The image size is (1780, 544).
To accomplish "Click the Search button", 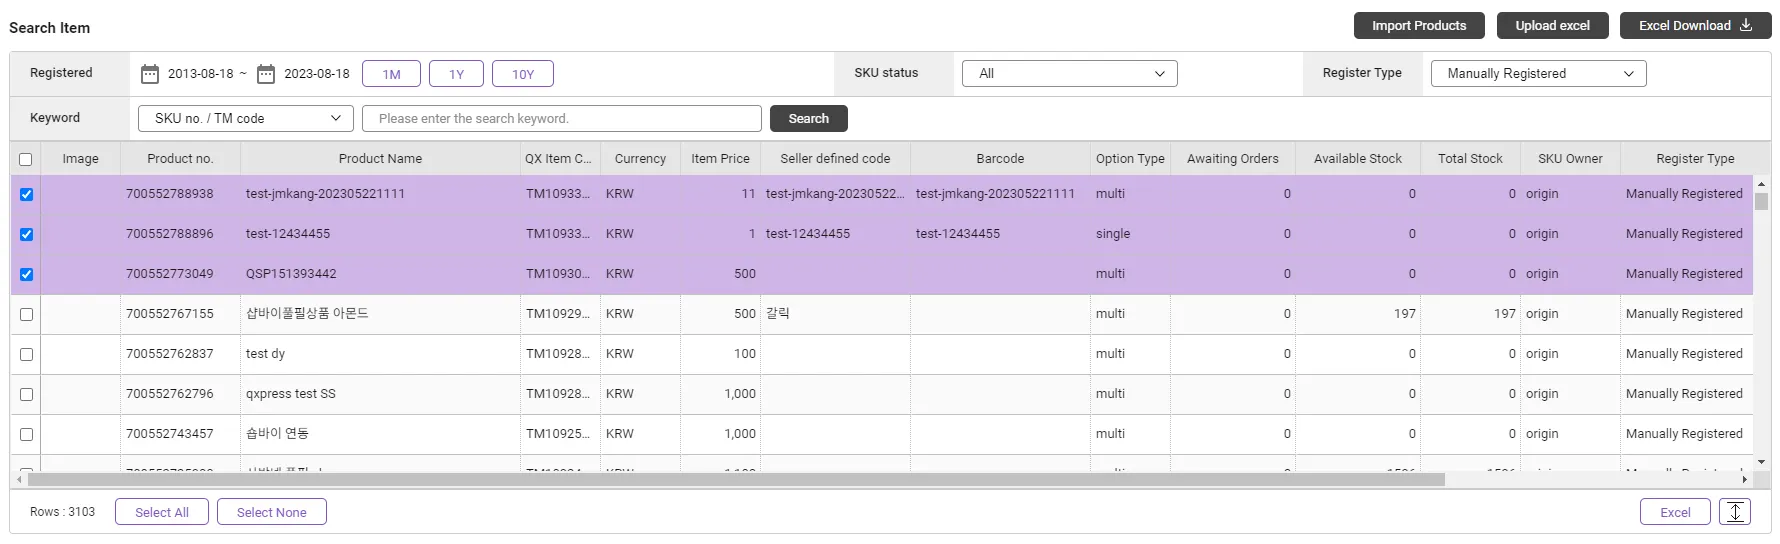I will tap(808, 118).
